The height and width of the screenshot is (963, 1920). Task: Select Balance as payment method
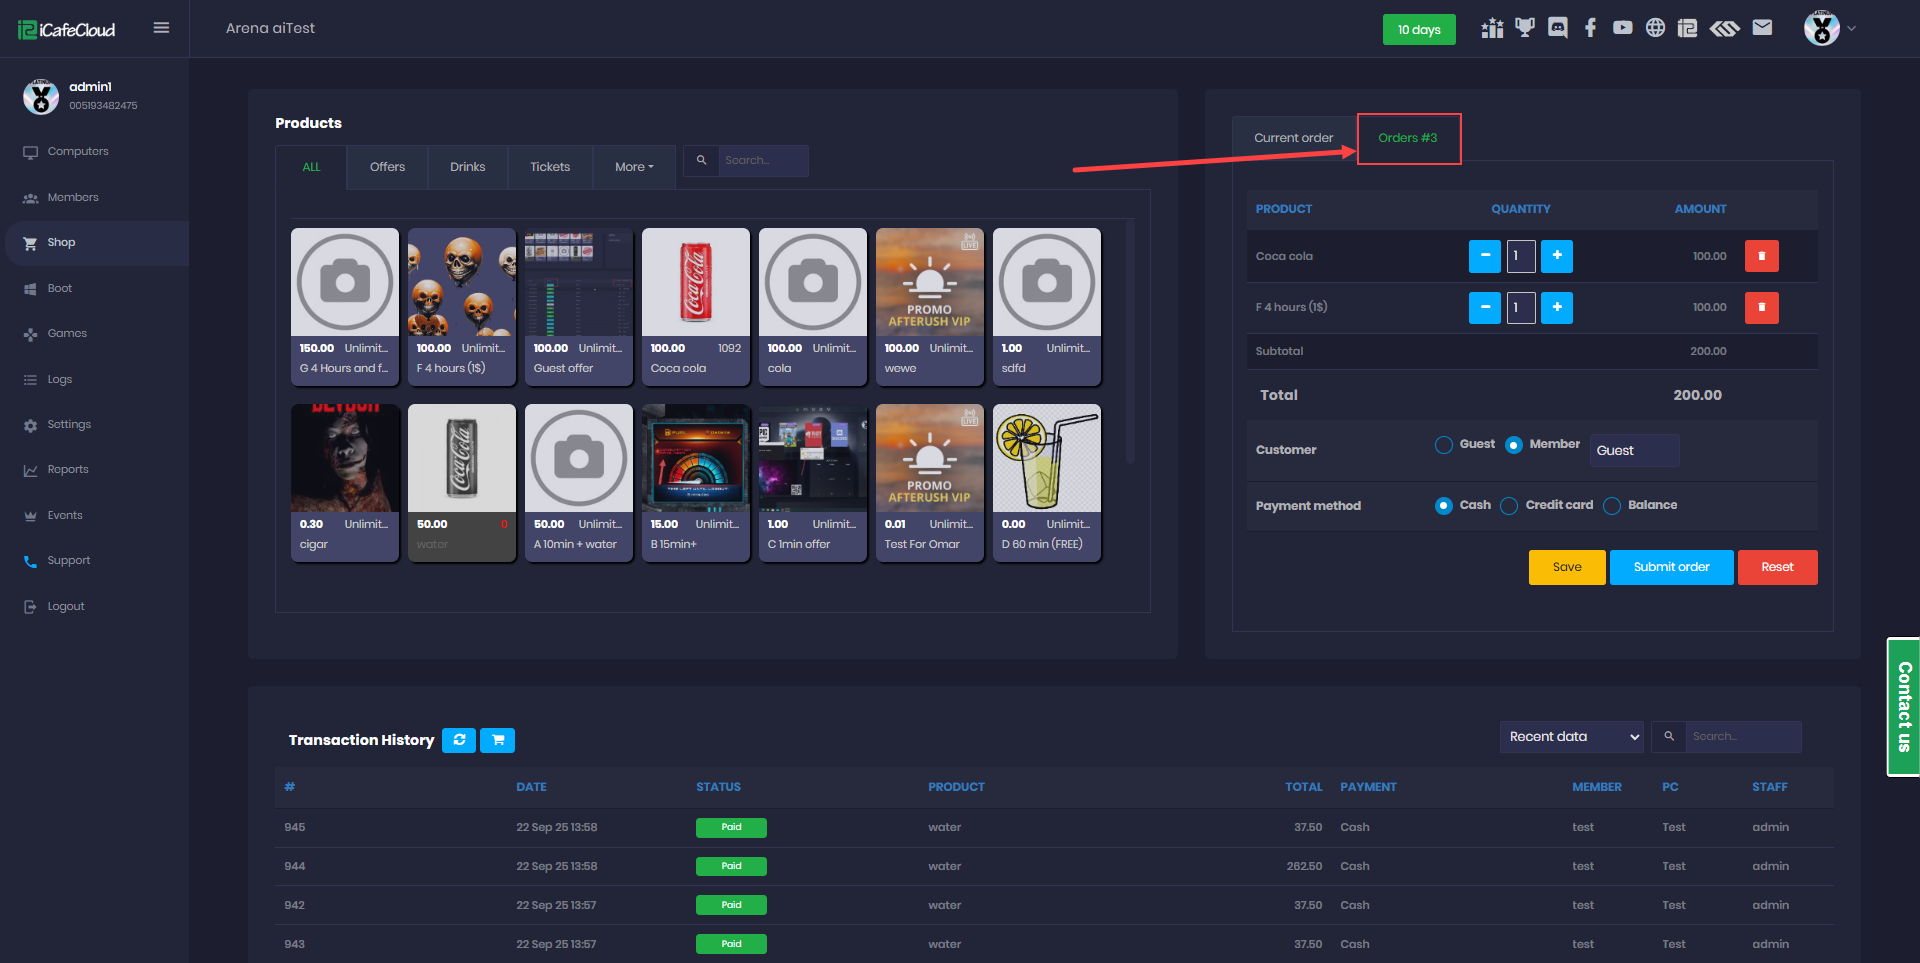(1612, 506)
